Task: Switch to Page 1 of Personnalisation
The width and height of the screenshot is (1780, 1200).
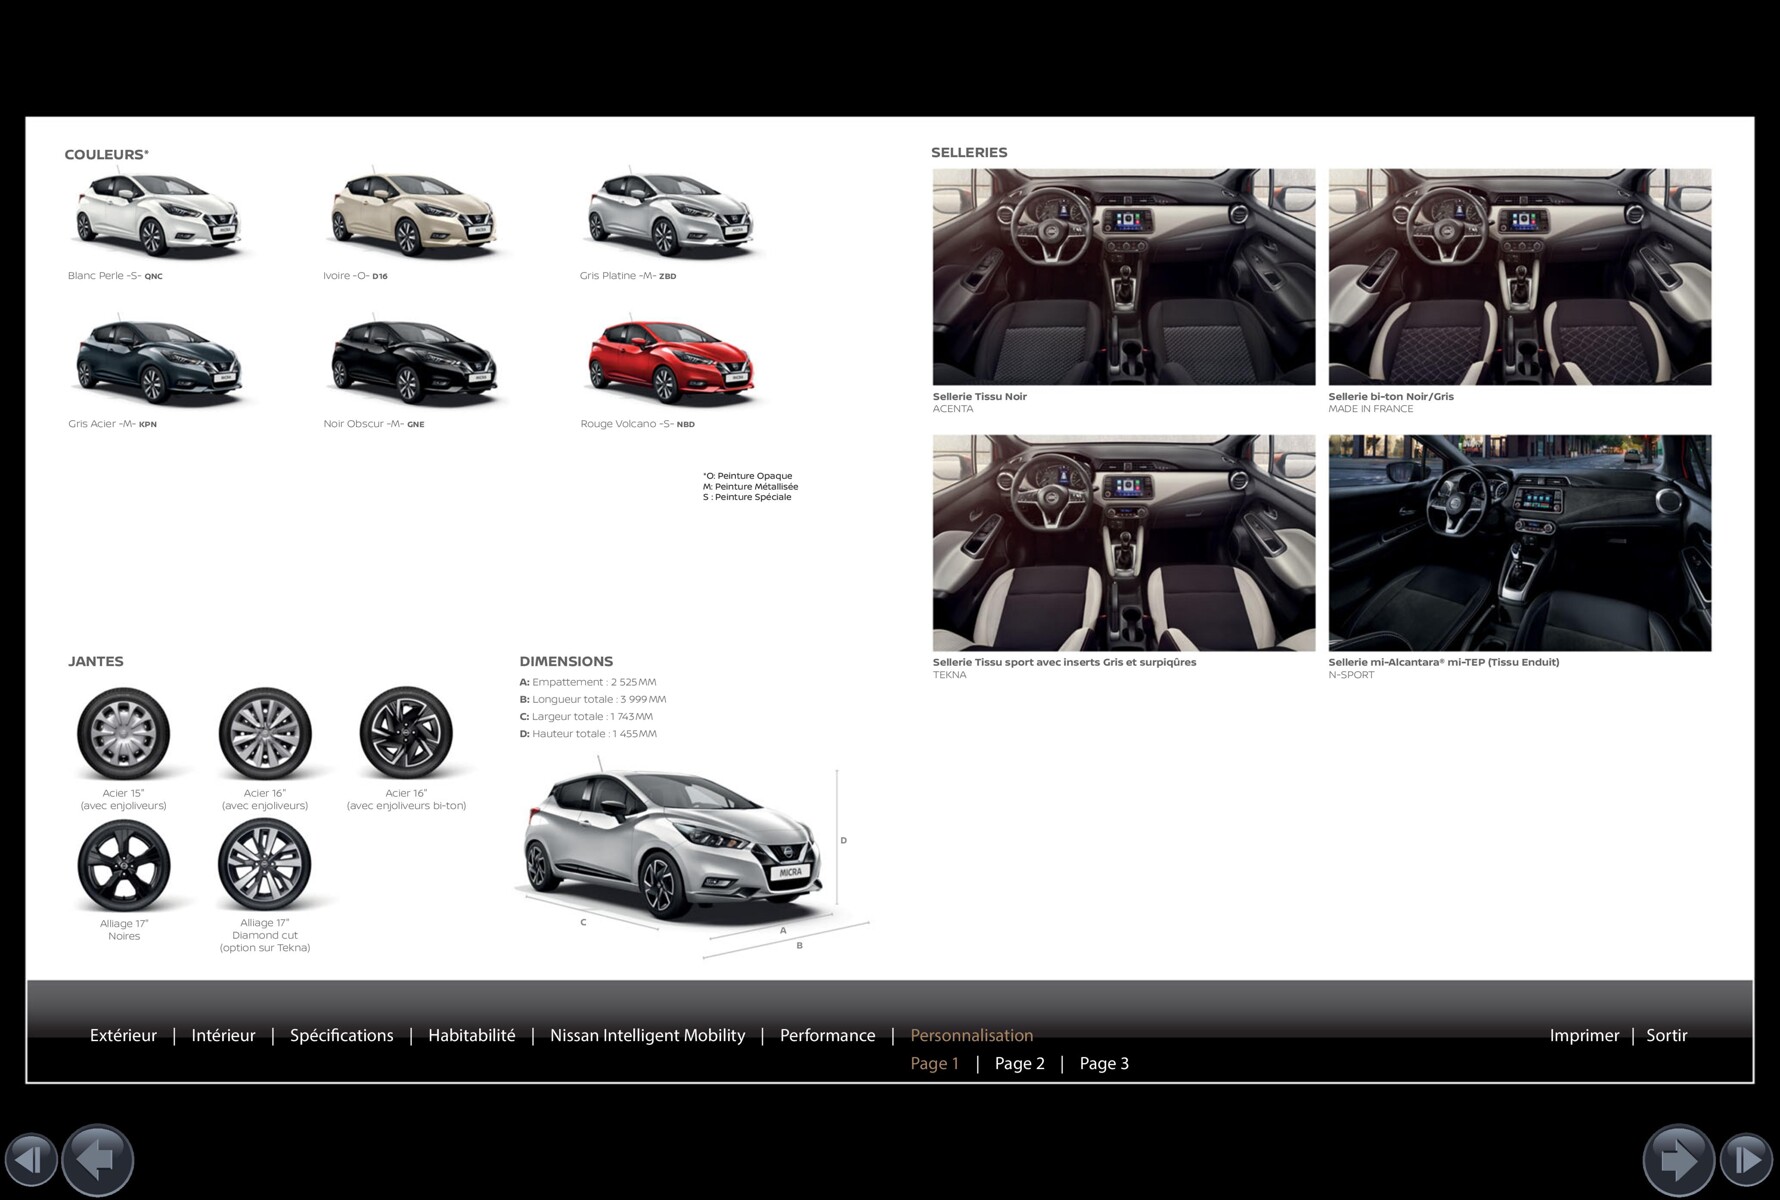Action: [x=934, y=1063]
